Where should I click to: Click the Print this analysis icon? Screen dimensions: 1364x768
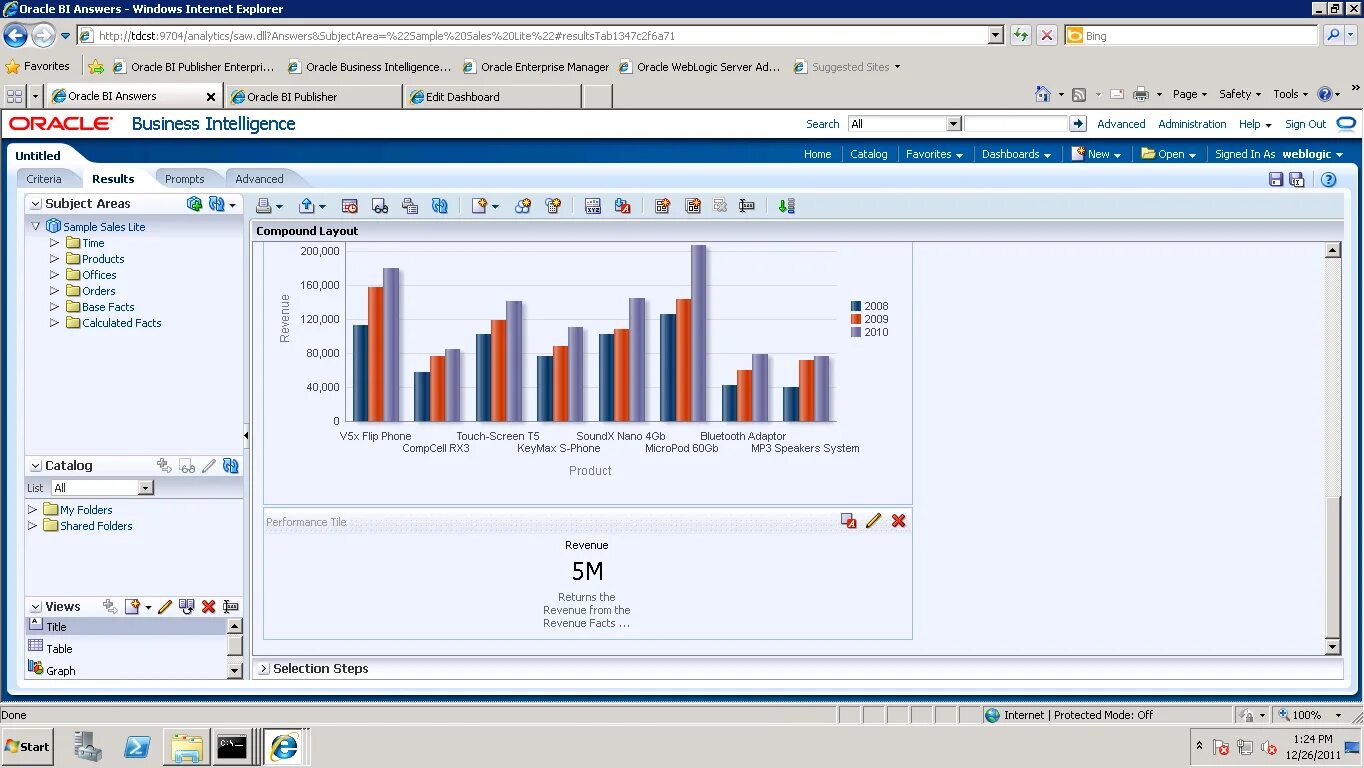coord(264,206)
